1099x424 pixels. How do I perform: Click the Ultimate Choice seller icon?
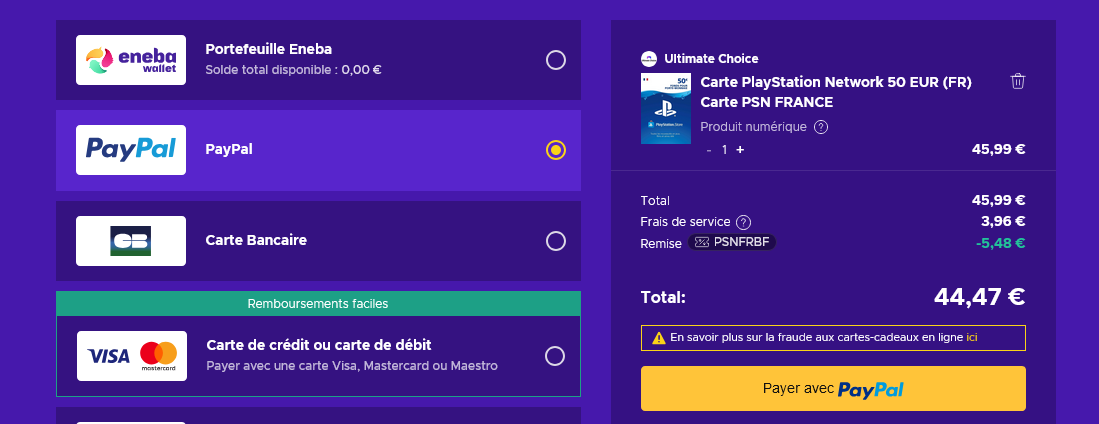(649, 59)
